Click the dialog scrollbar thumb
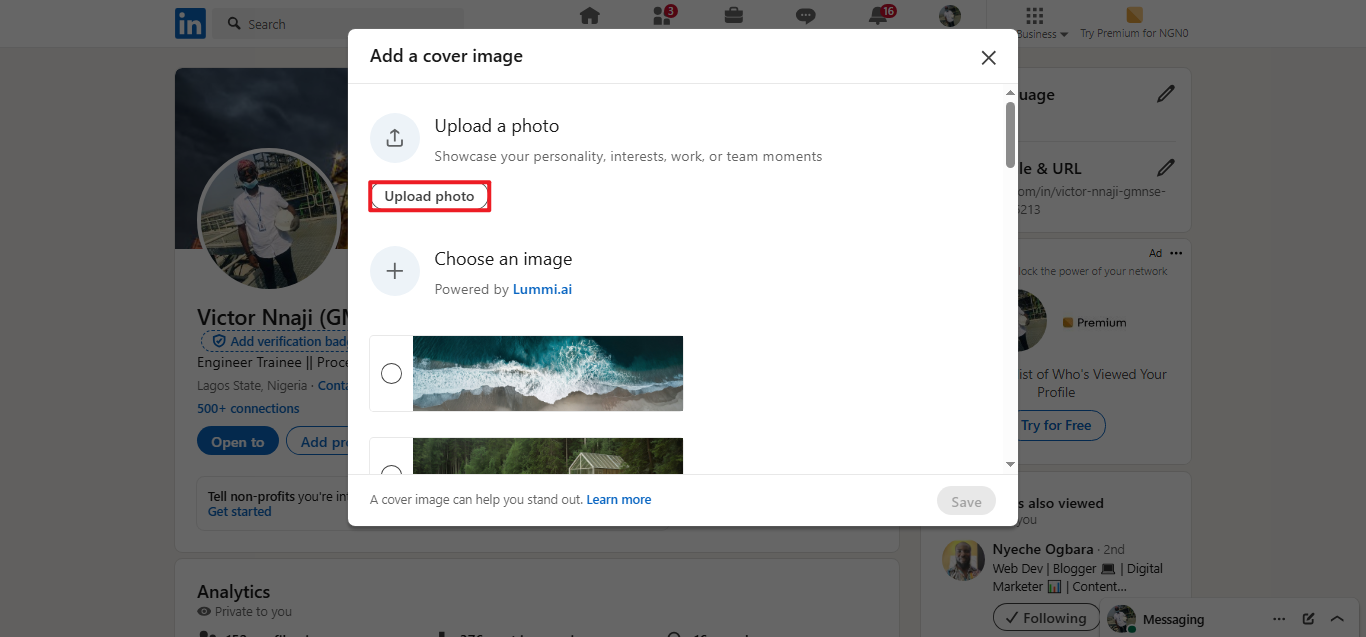1366x637 pixels. [1010, 134]
